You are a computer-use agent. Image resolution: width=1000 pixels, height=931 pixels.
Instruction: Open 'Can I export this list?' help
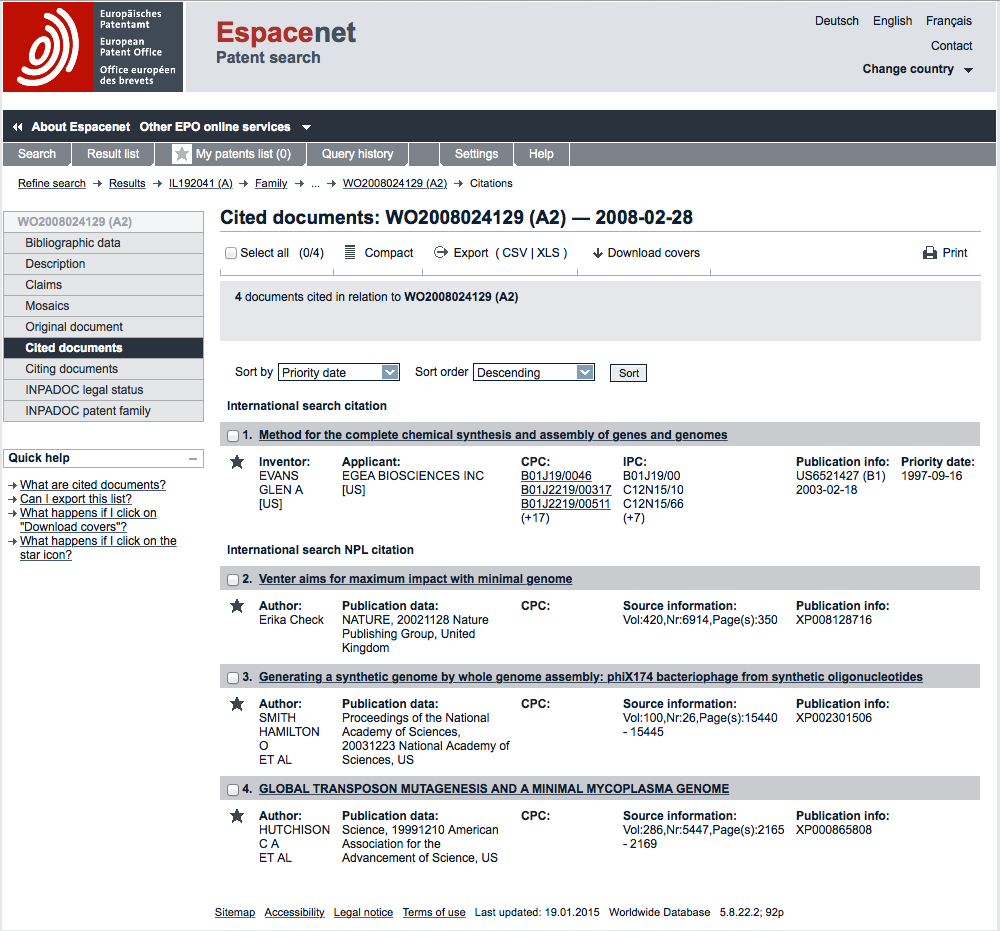76,499
